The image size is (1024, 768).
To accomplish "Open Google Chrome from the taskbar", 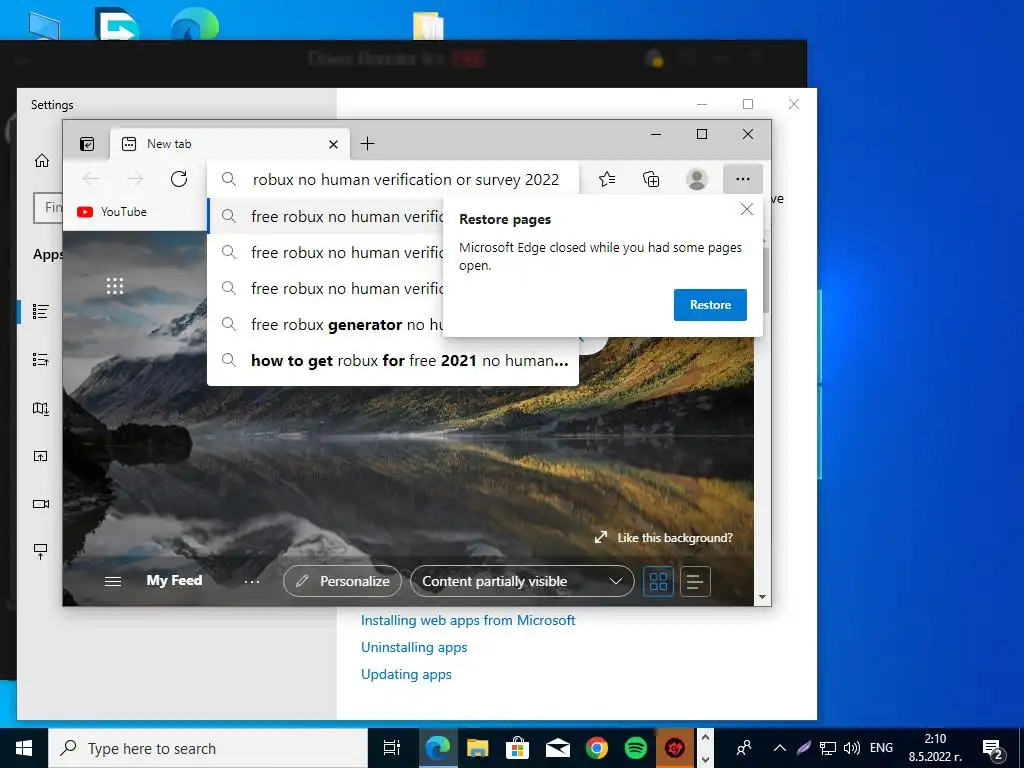I will tap(596, 748).
